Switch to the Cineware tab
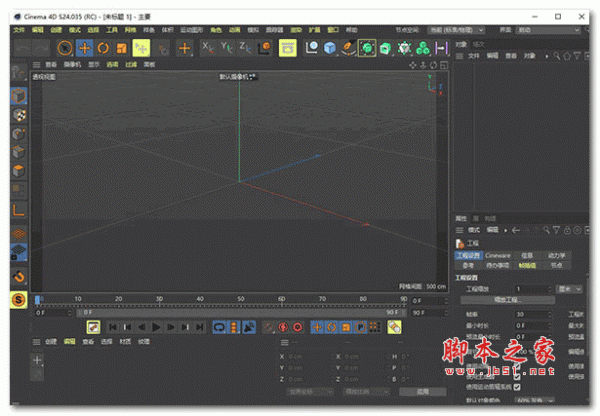Viewport: 600px width, 416px height. click(x=498, y=255)
